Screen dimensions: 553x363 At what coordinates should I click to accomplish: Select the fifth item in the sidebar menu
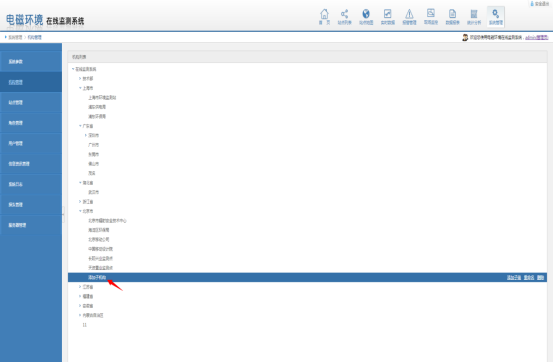click(31, 143)
